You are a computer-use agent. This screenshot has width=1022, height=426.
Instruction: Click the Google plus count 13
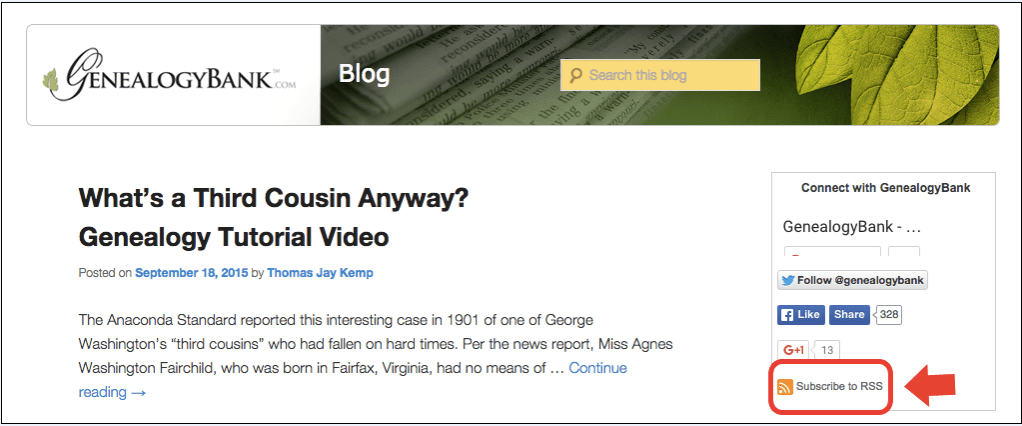[x=827, y=350]
